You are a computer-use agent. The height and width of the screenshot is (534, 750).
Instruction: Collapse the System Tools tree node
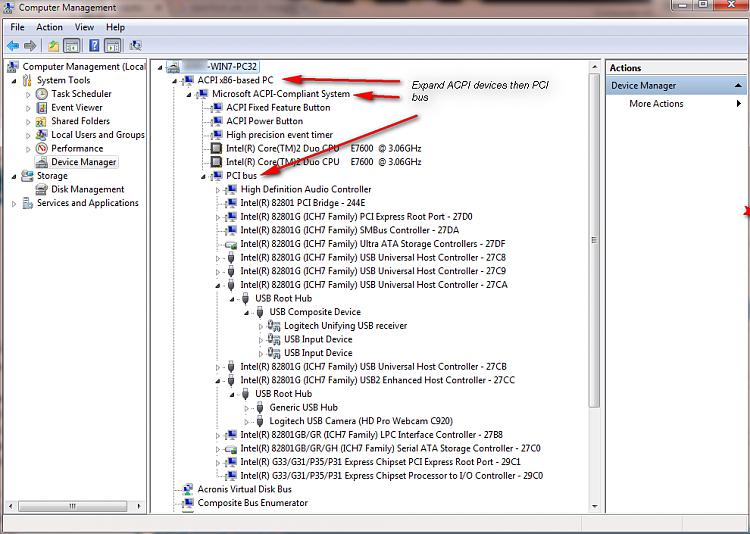click(14, 81)
